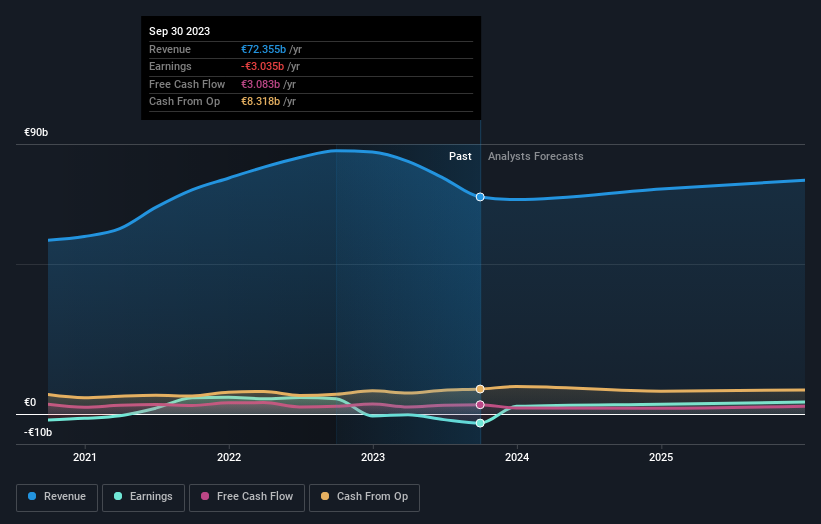This screenshot has width=821, height=524.
Task: Click the 2023 x-axis label
Action: [373, 457]
